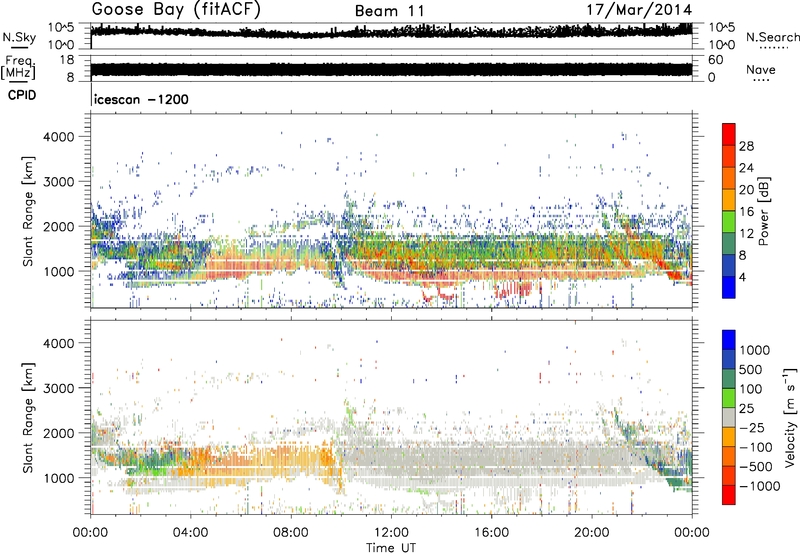Click the power panel 'Slant Range [km]' label
This screenshot has height=554, width=800.
28,211
